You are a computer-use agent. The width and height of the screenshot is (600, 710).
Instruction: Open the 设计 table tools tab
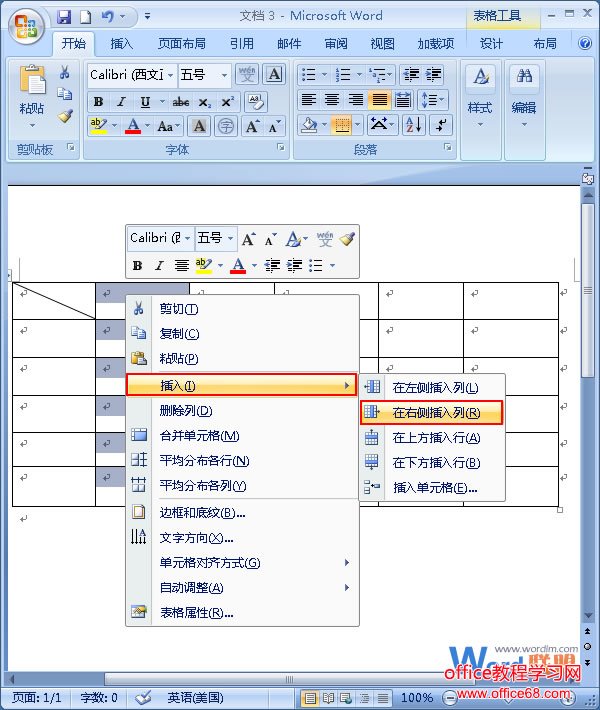click(x=491, y=43)
